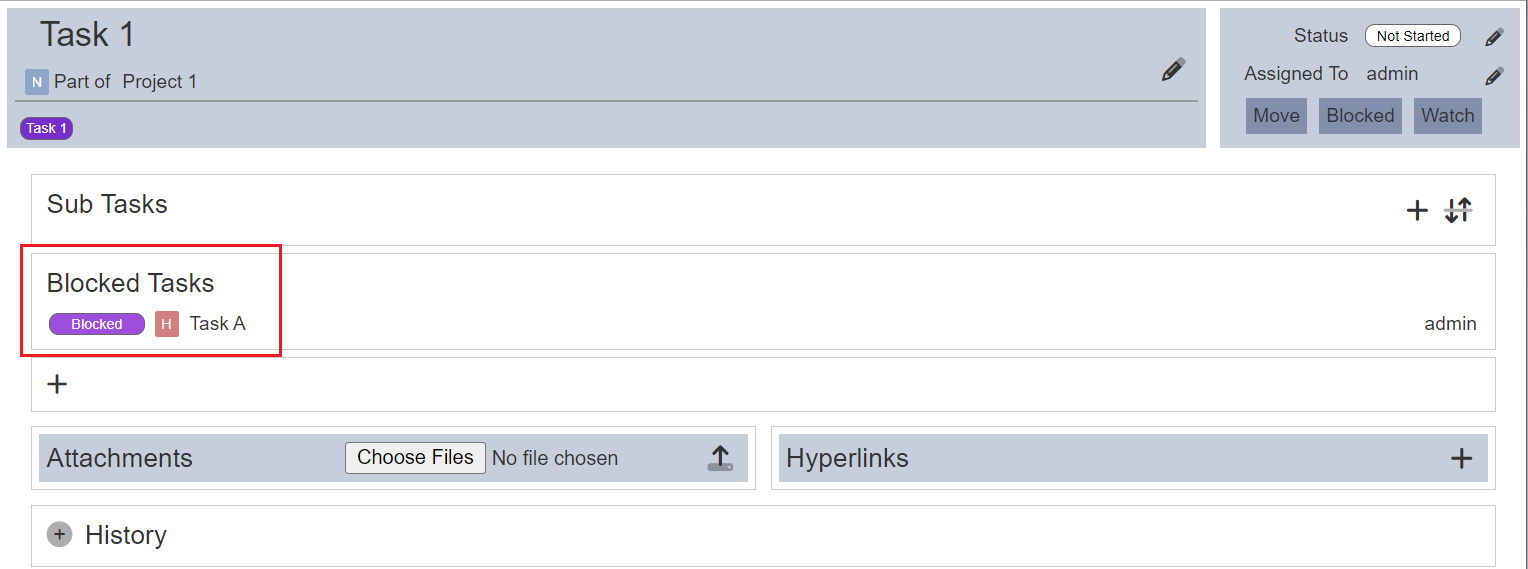Click the Move button
The image size is (1528, 569).
coord(1276,116)
